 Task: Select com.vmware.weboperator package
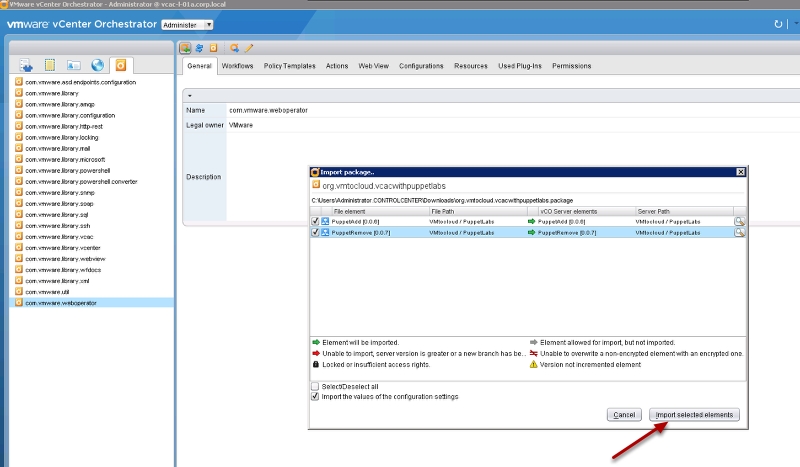61,303
